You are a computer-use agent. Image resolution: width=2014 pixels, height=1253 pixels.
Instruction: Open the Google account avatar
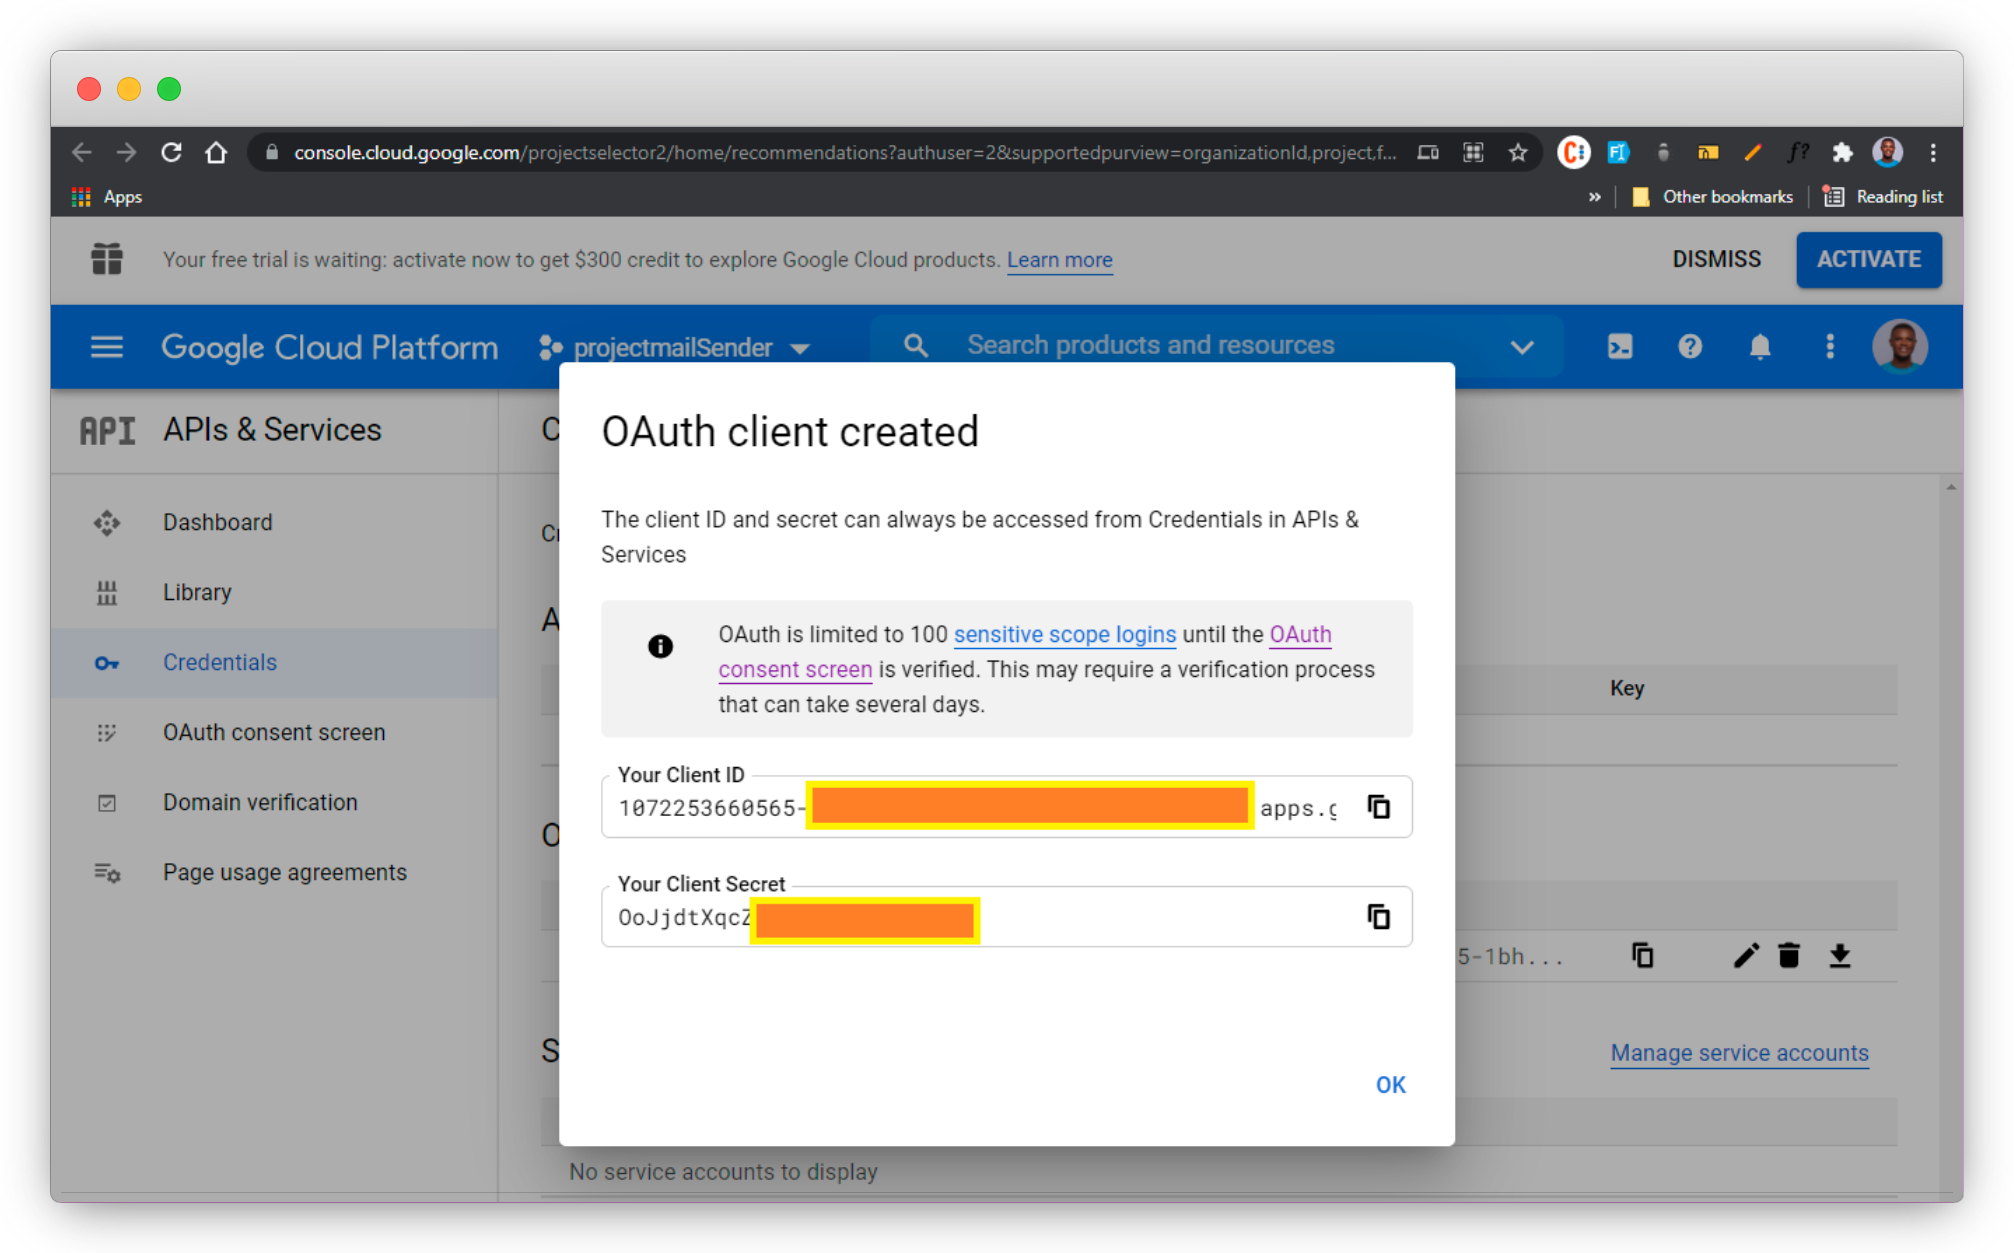click(x=1900, y=346)
